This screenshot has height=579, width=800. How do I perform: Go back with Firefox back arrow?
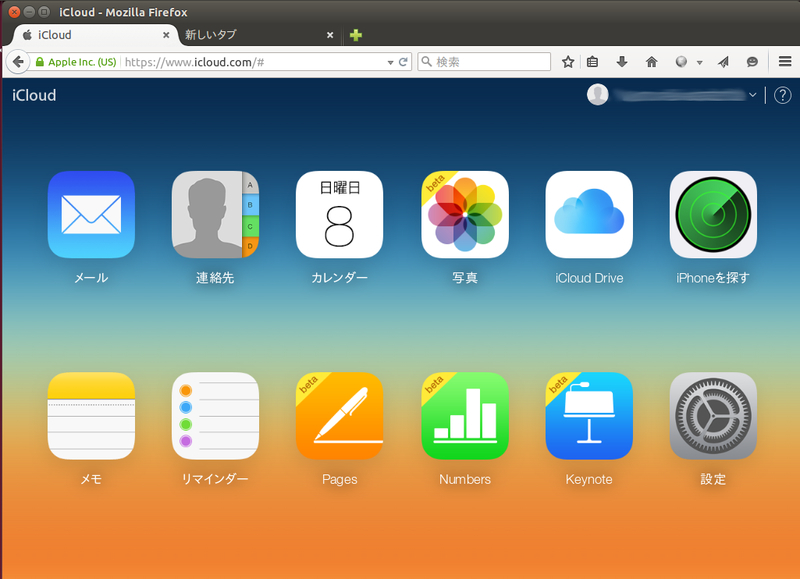click(18, 62)
